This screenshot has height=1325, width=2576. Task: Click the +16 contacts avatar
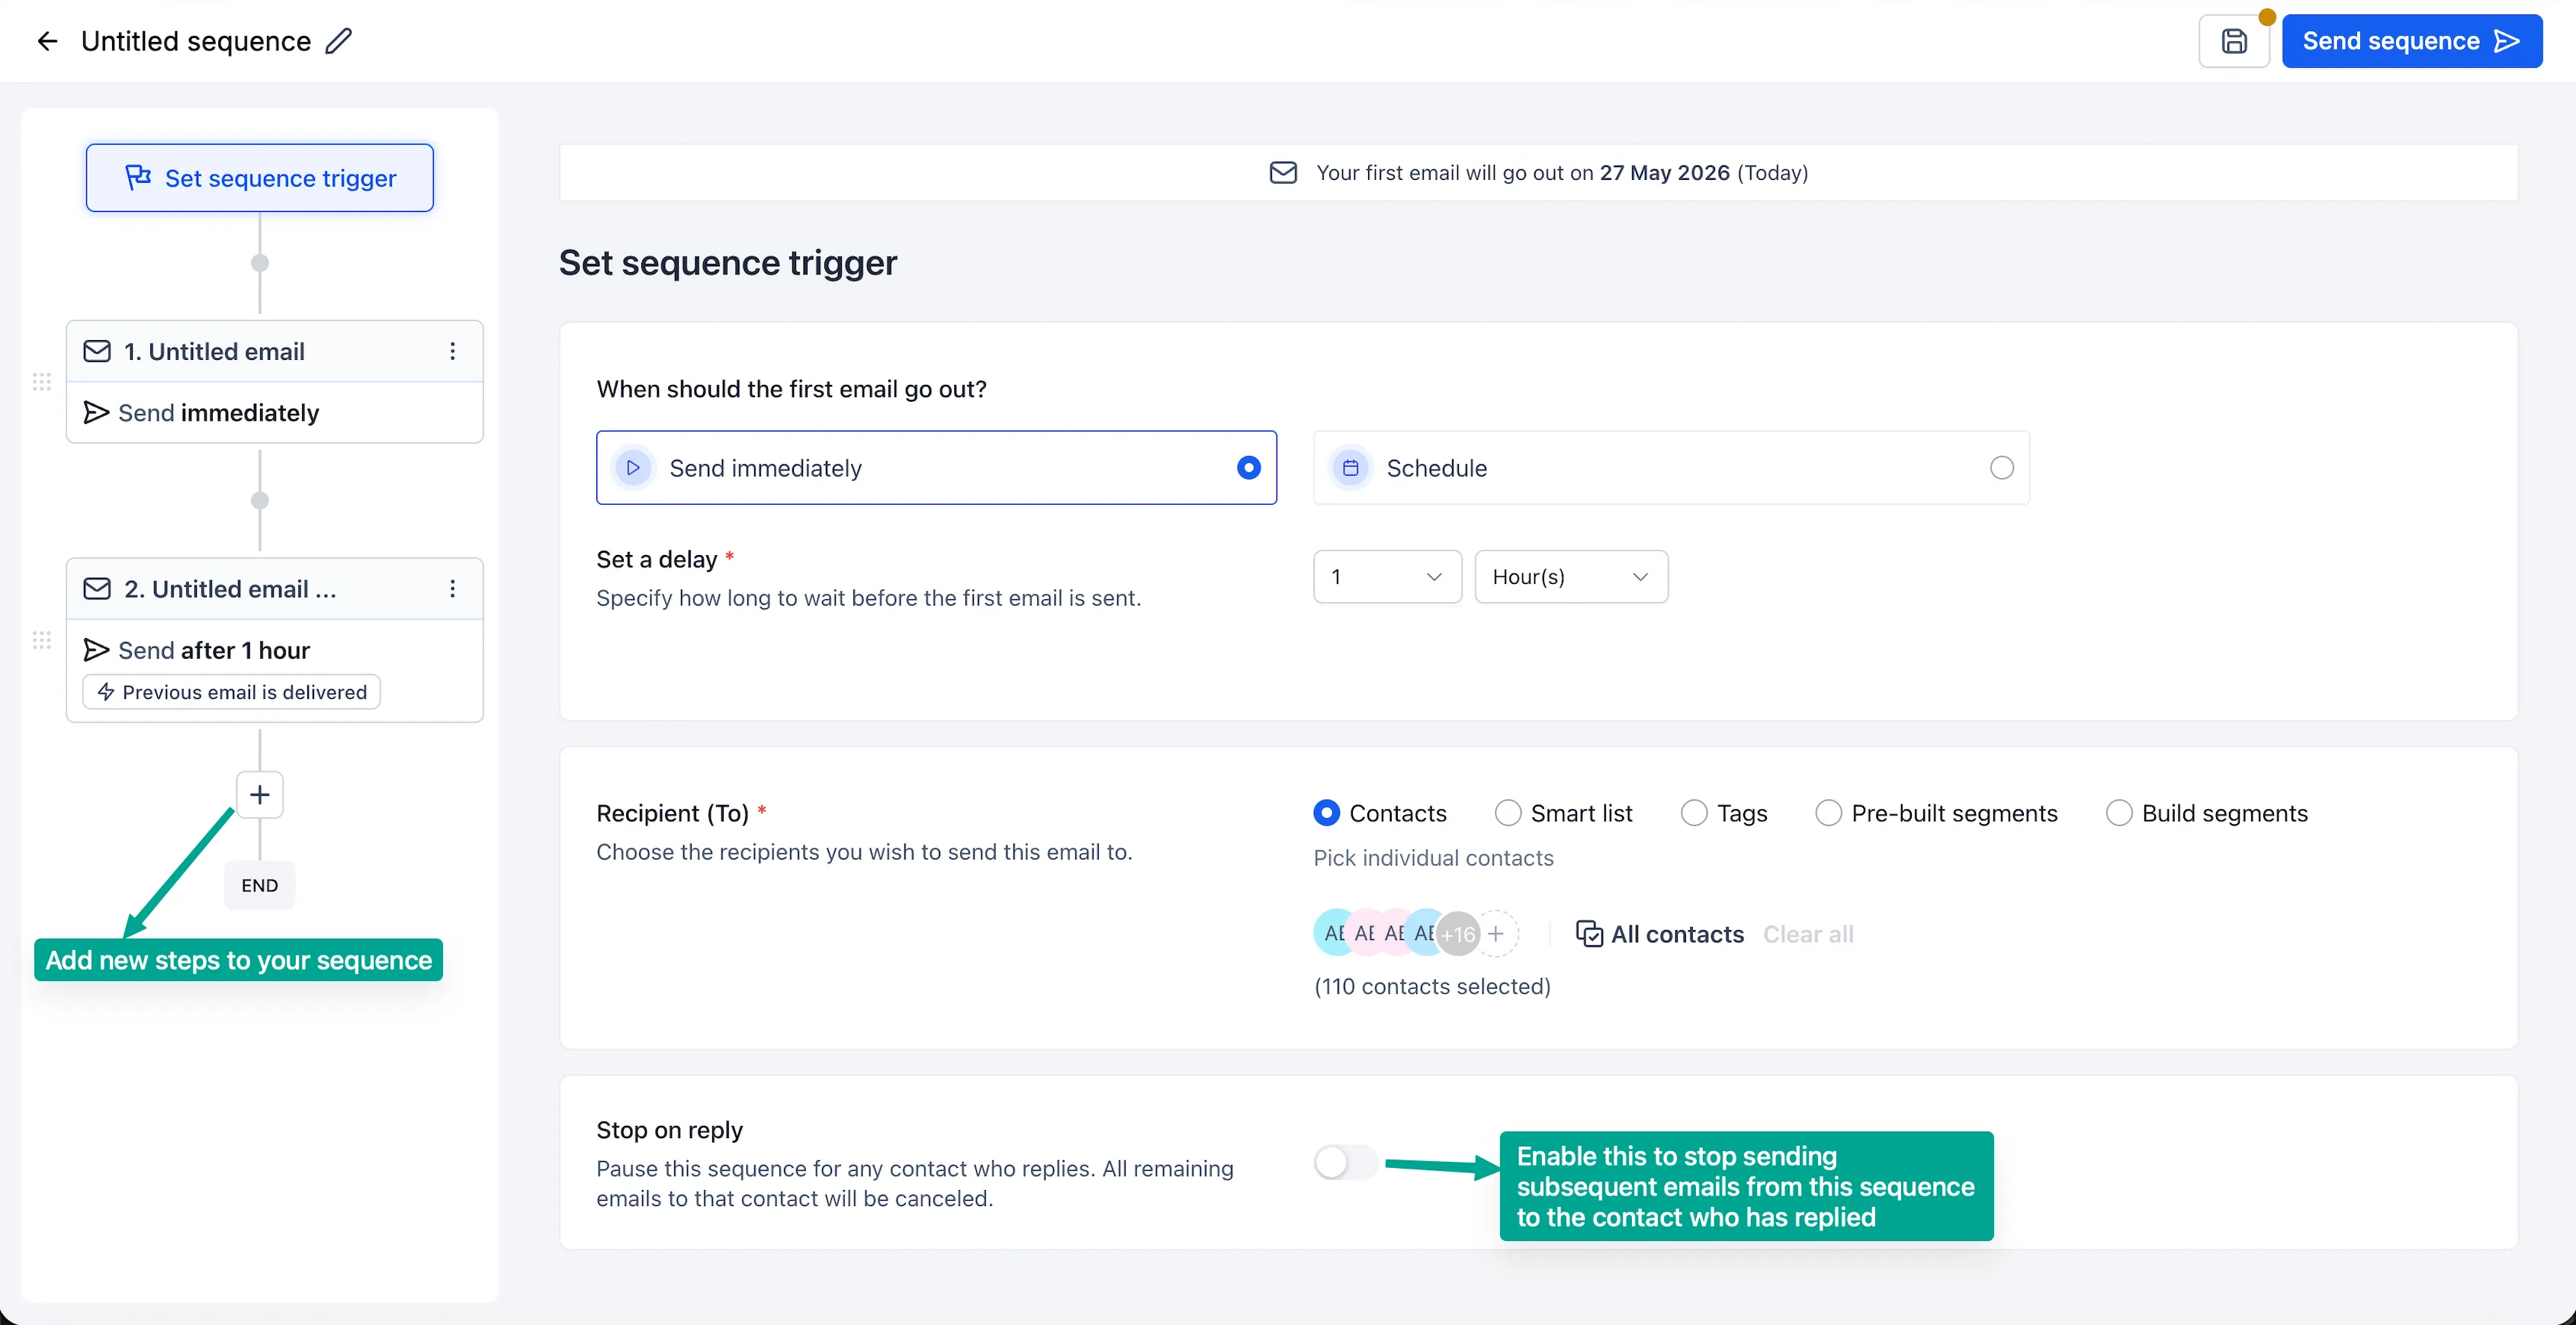(1458, 934)
